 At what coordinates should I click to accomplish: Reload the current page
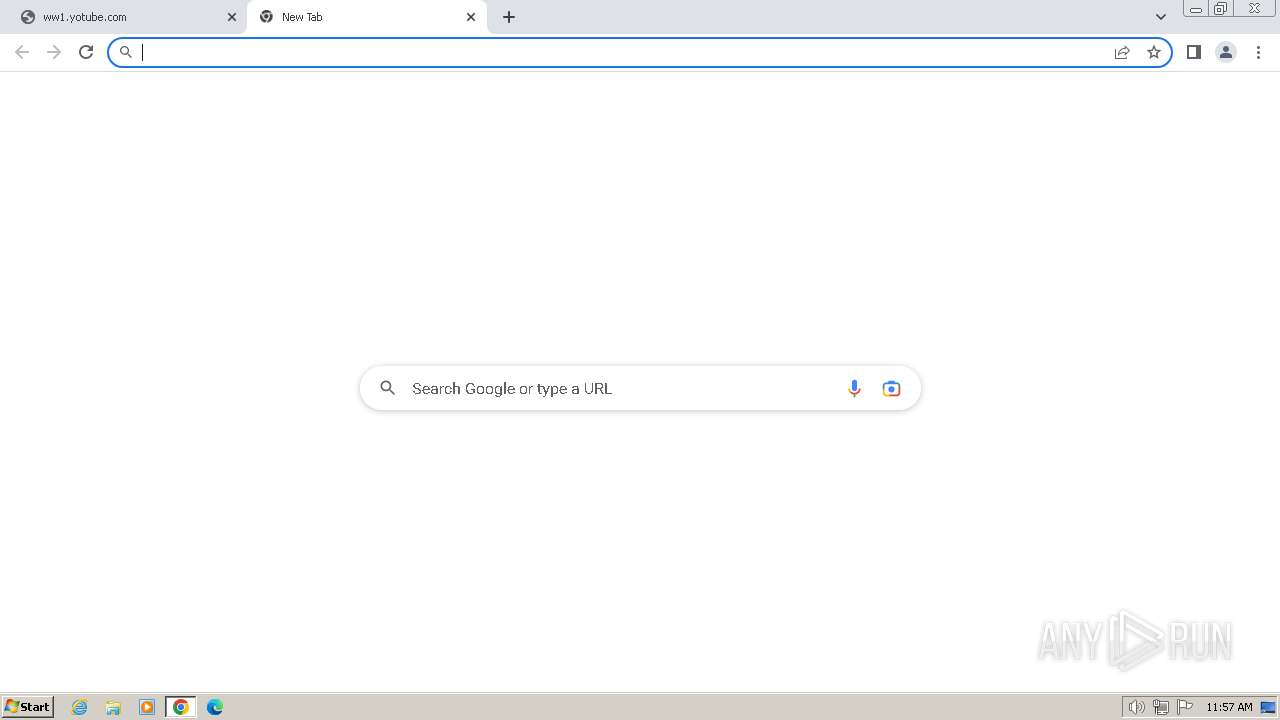86,52
